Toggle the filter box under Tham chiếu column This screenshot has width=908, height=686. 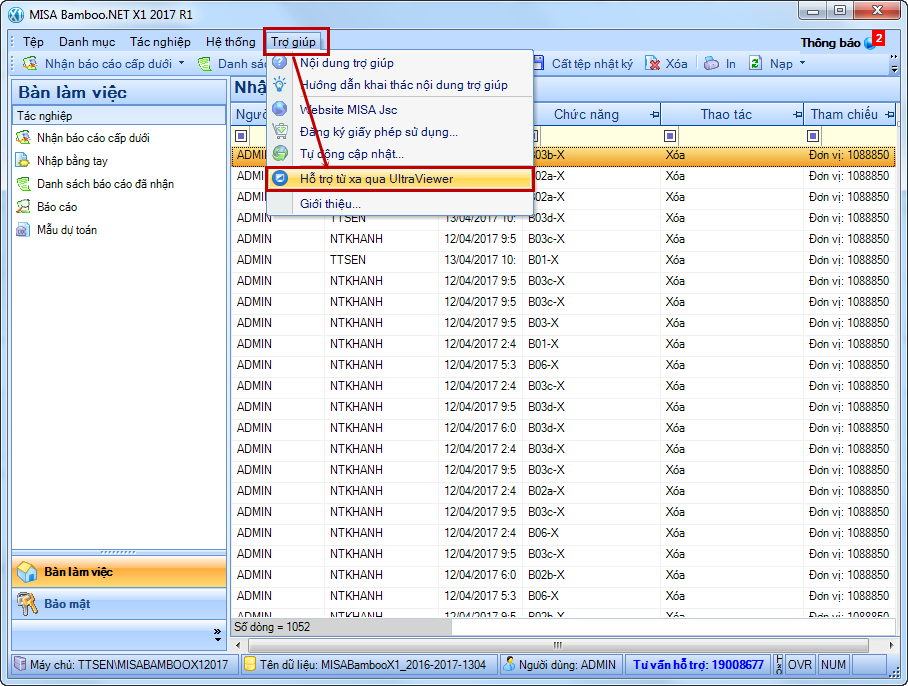coord(813,136)
